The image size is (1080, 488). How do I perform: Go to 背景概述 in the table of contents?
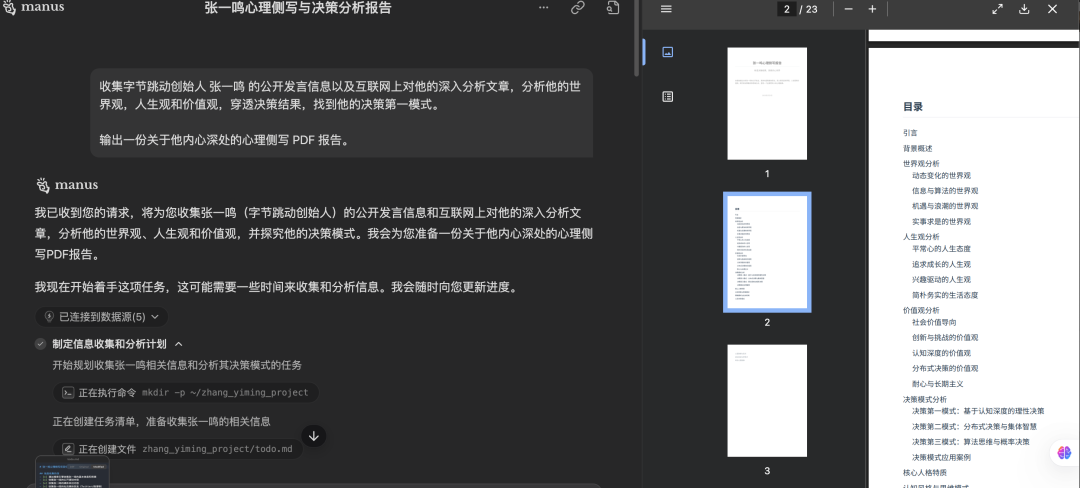(x=917, y=148)
